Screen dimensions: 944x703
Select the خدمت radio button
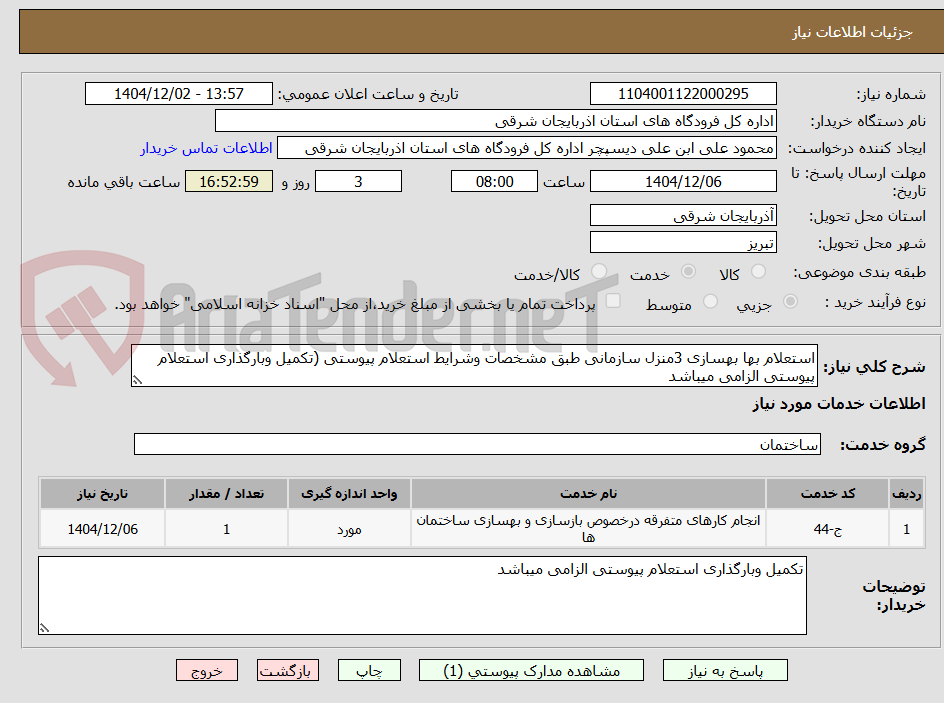[x=688, y=272]
